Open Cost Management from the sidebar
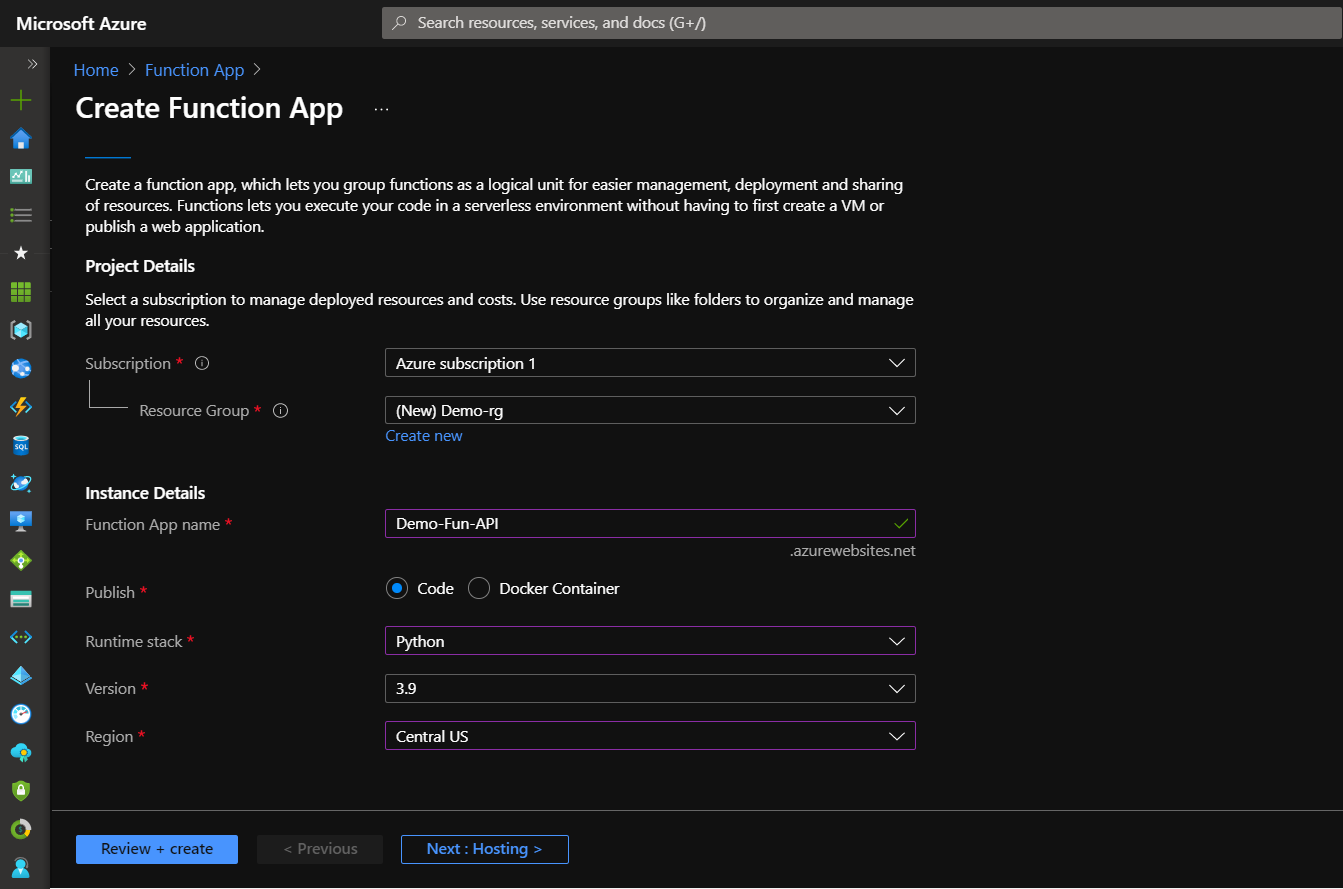This screenshot has height=889, width=1343. pos(21,828)
